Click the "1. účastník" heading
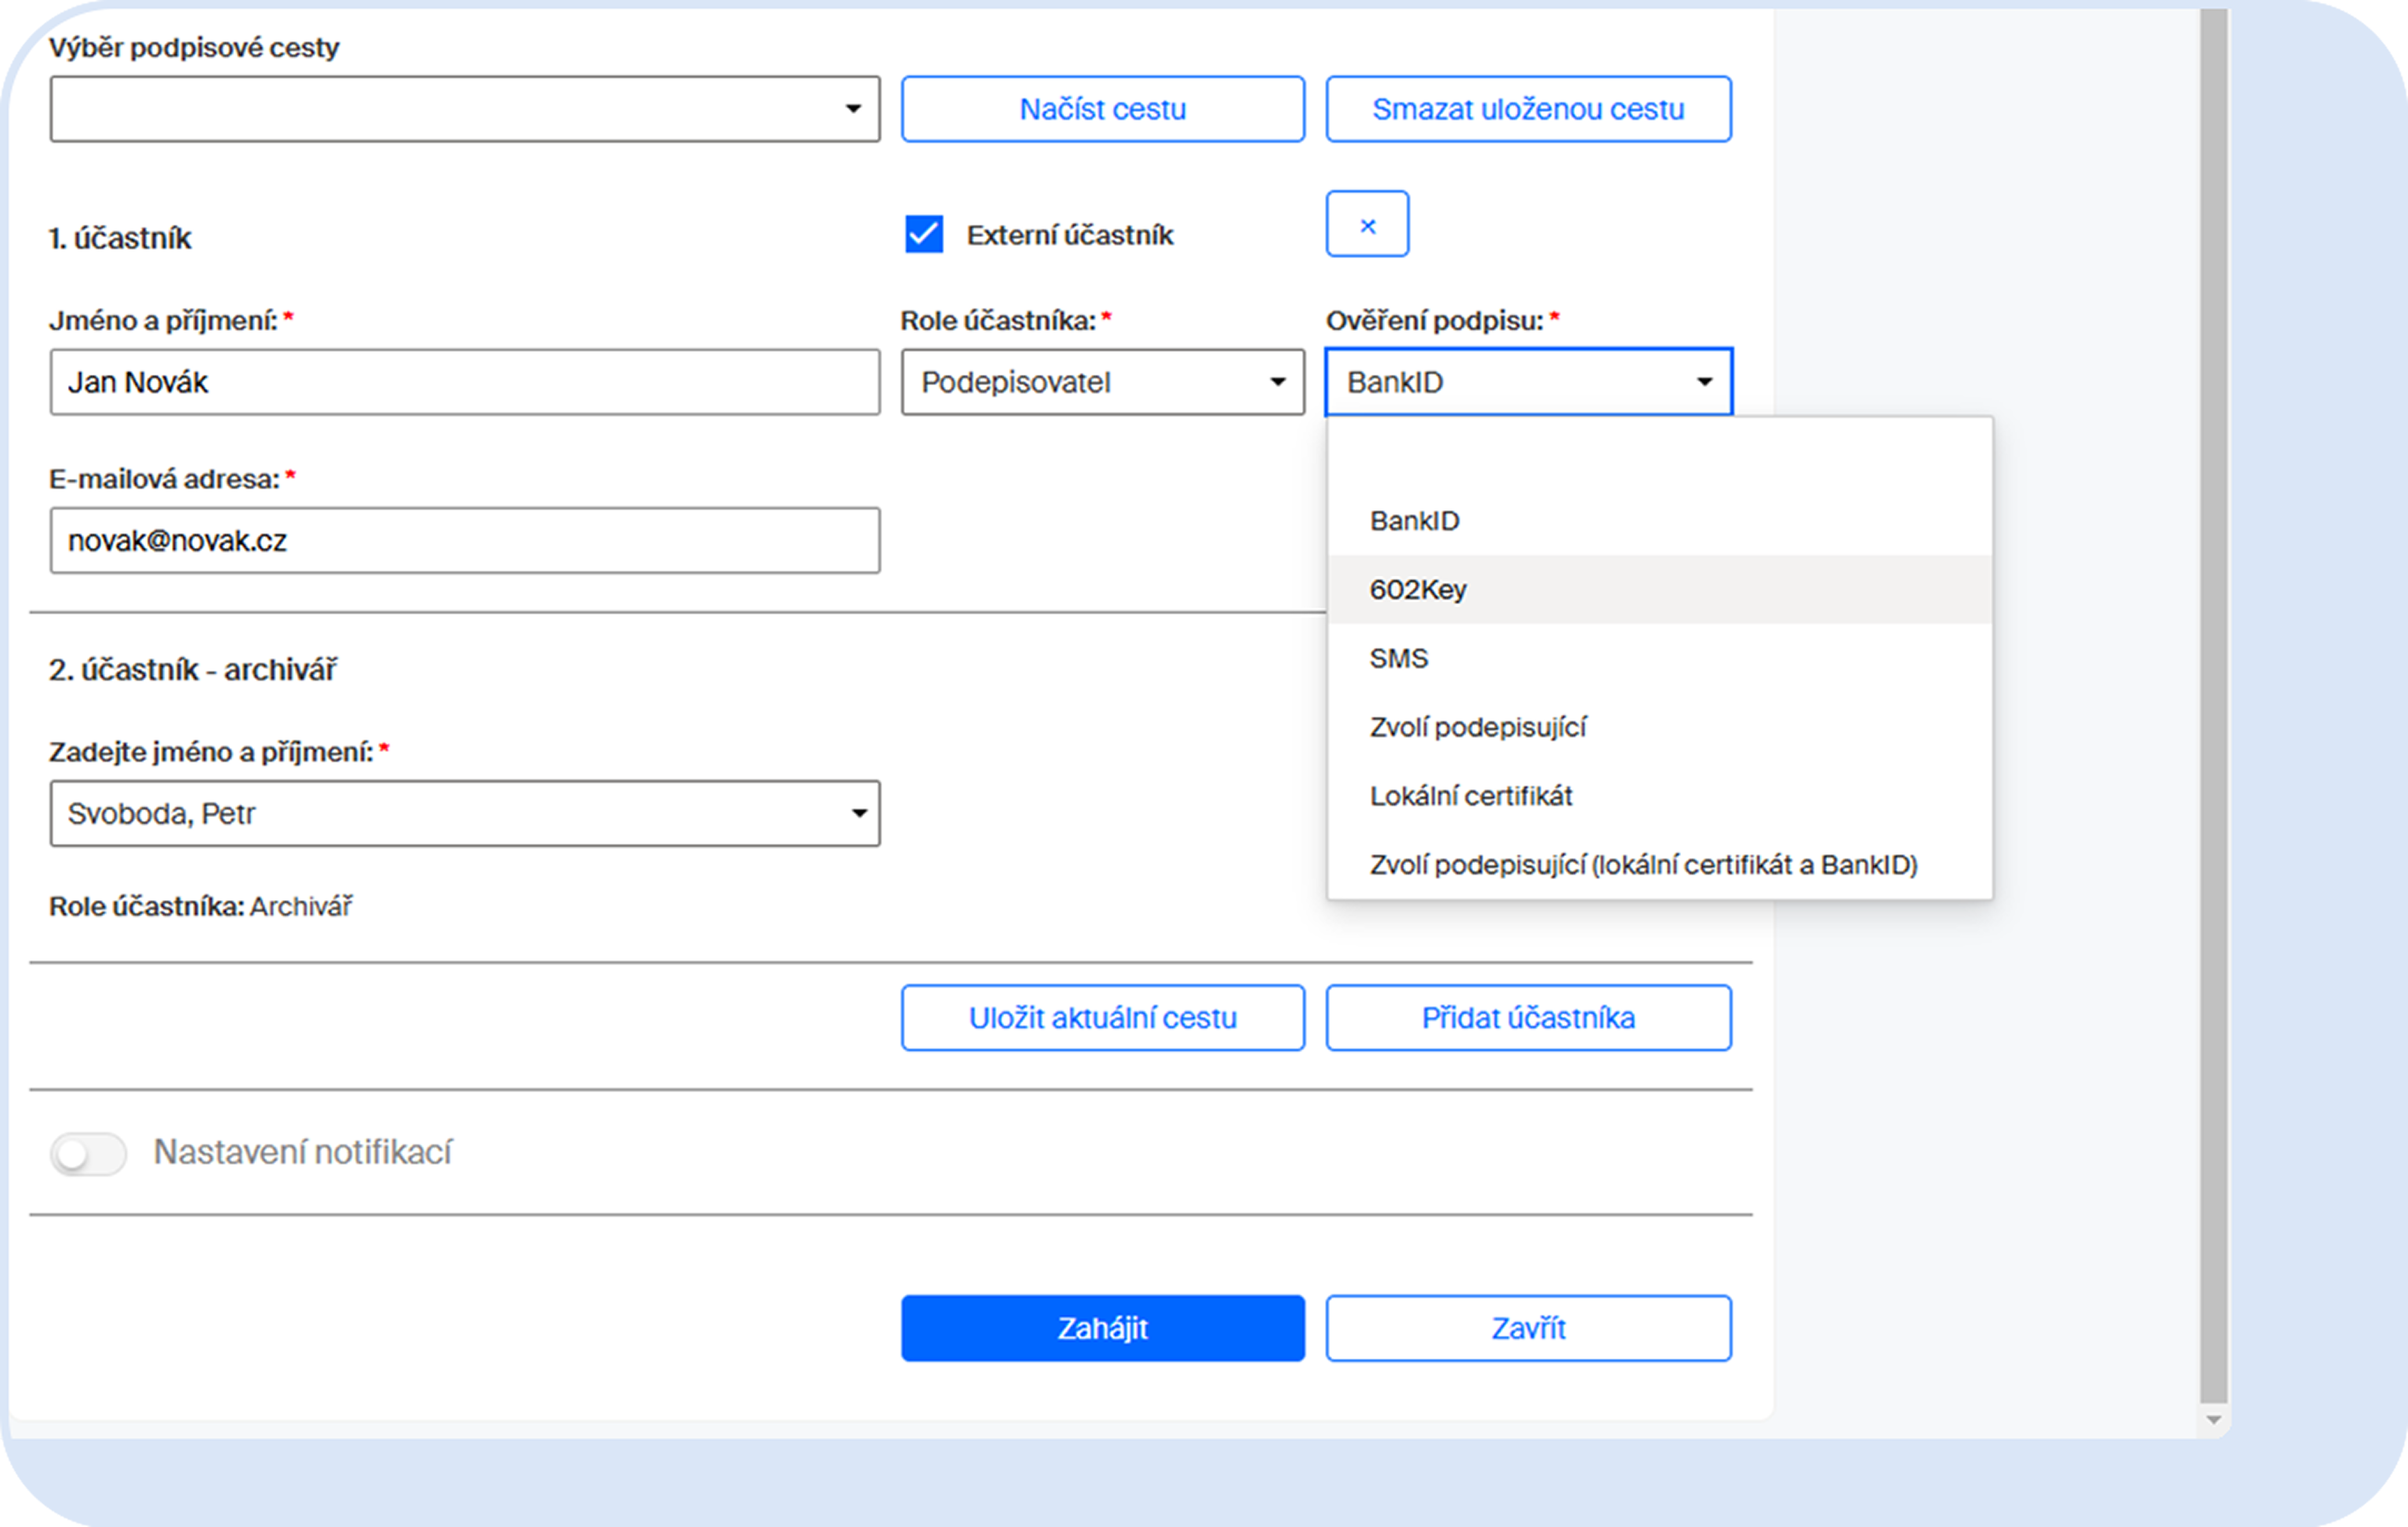The width and height of the screenshot is (2408, 1527). pyautogui.click(x=120, y=239)
